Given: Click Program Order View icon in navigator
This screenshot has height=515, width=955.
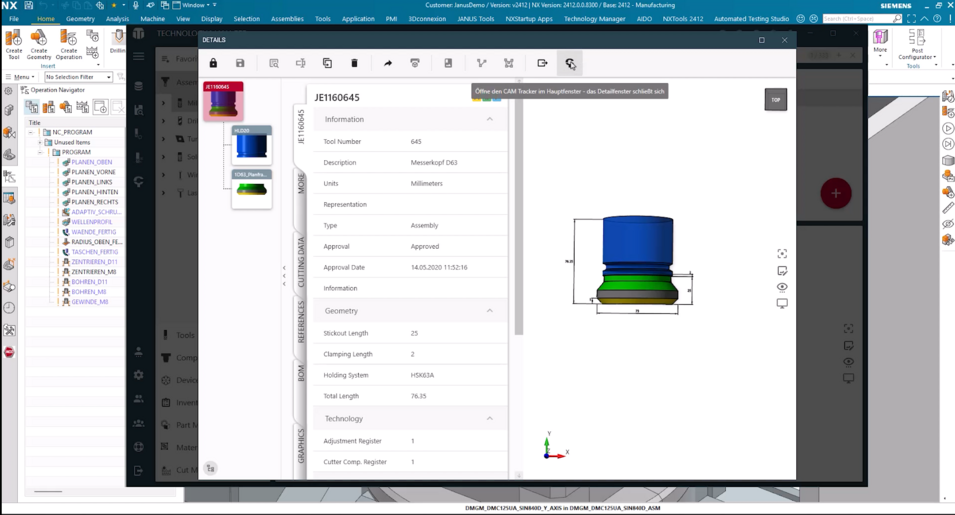Looking at the screenshot, I should 32,108.
